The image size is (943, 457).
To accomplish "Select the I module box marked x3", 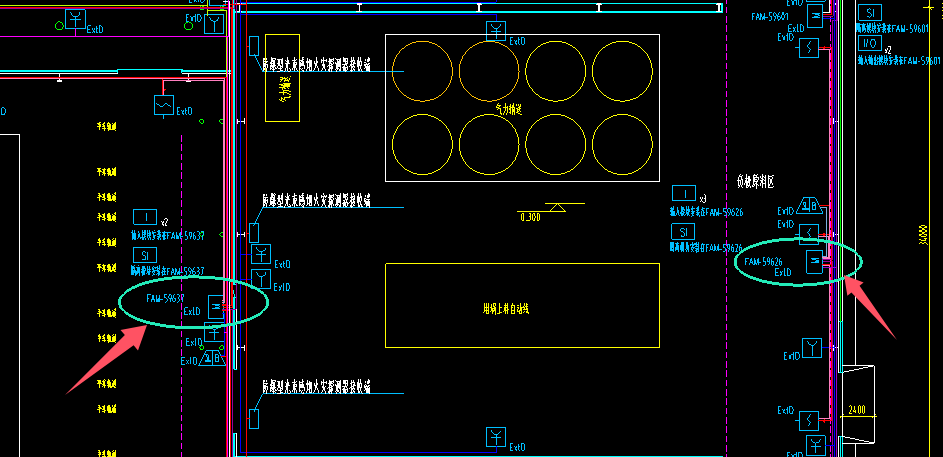I will [x=684, y=193].
